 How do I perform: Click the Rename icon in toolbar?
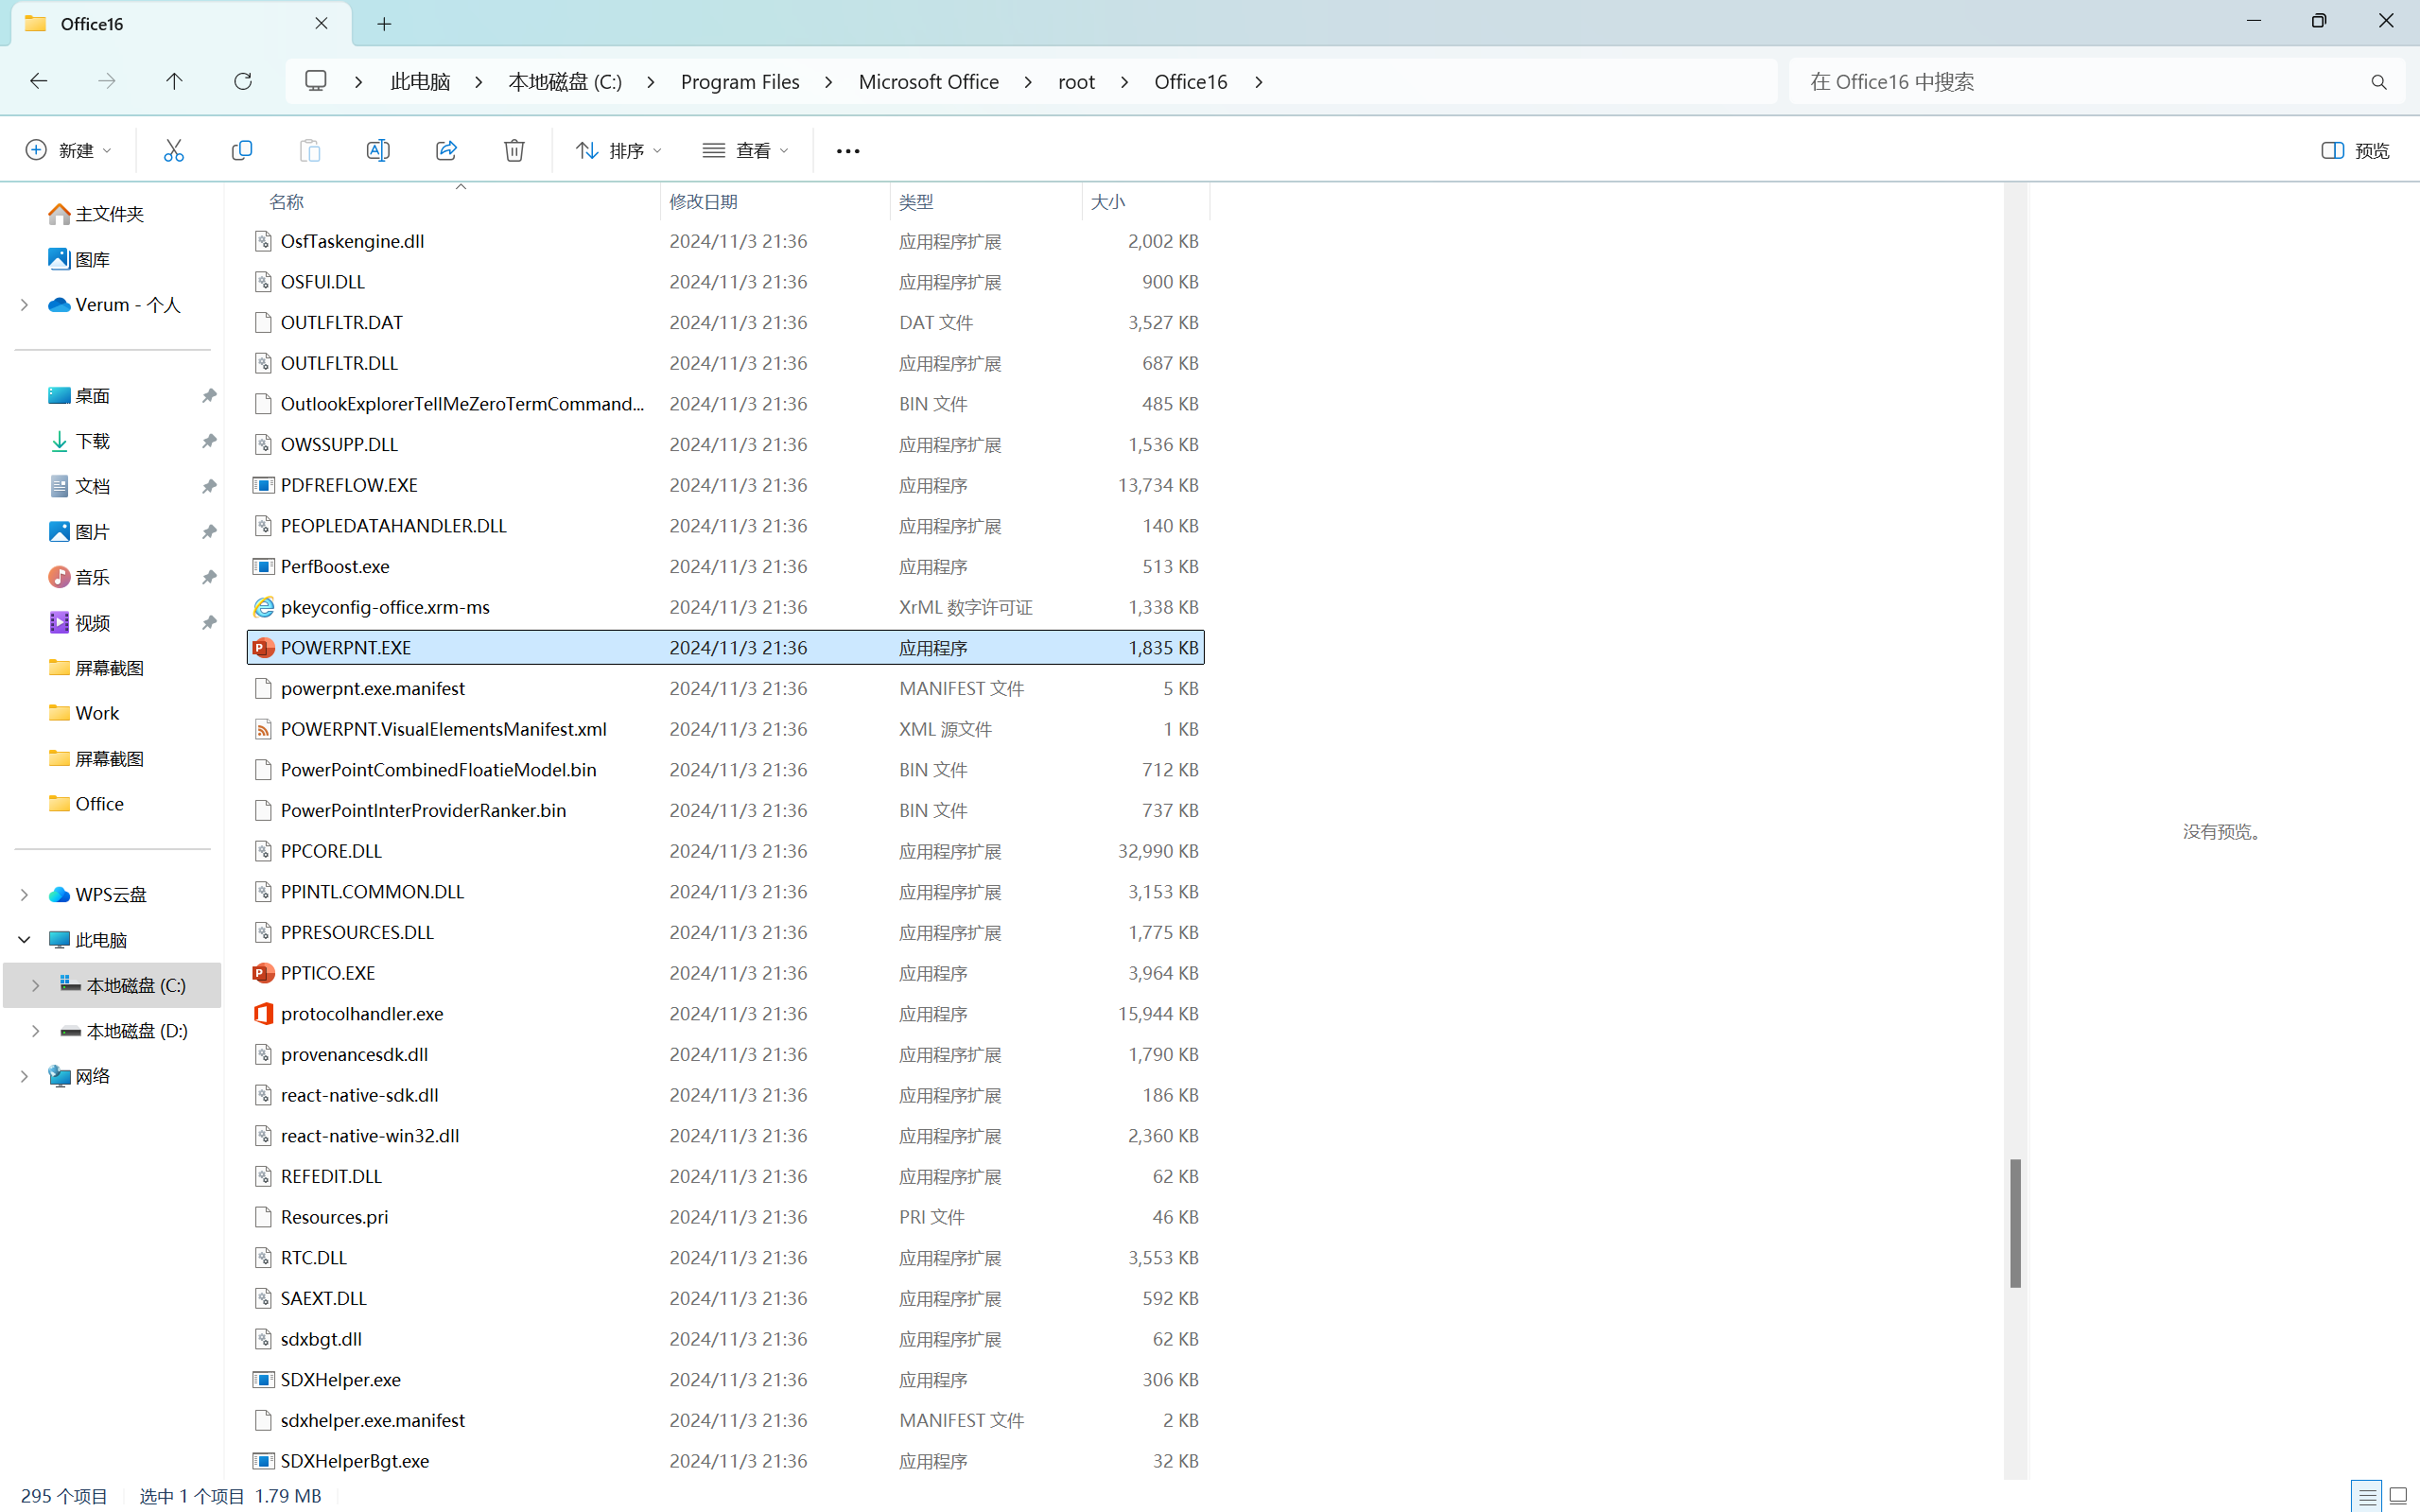pos(378,150)
